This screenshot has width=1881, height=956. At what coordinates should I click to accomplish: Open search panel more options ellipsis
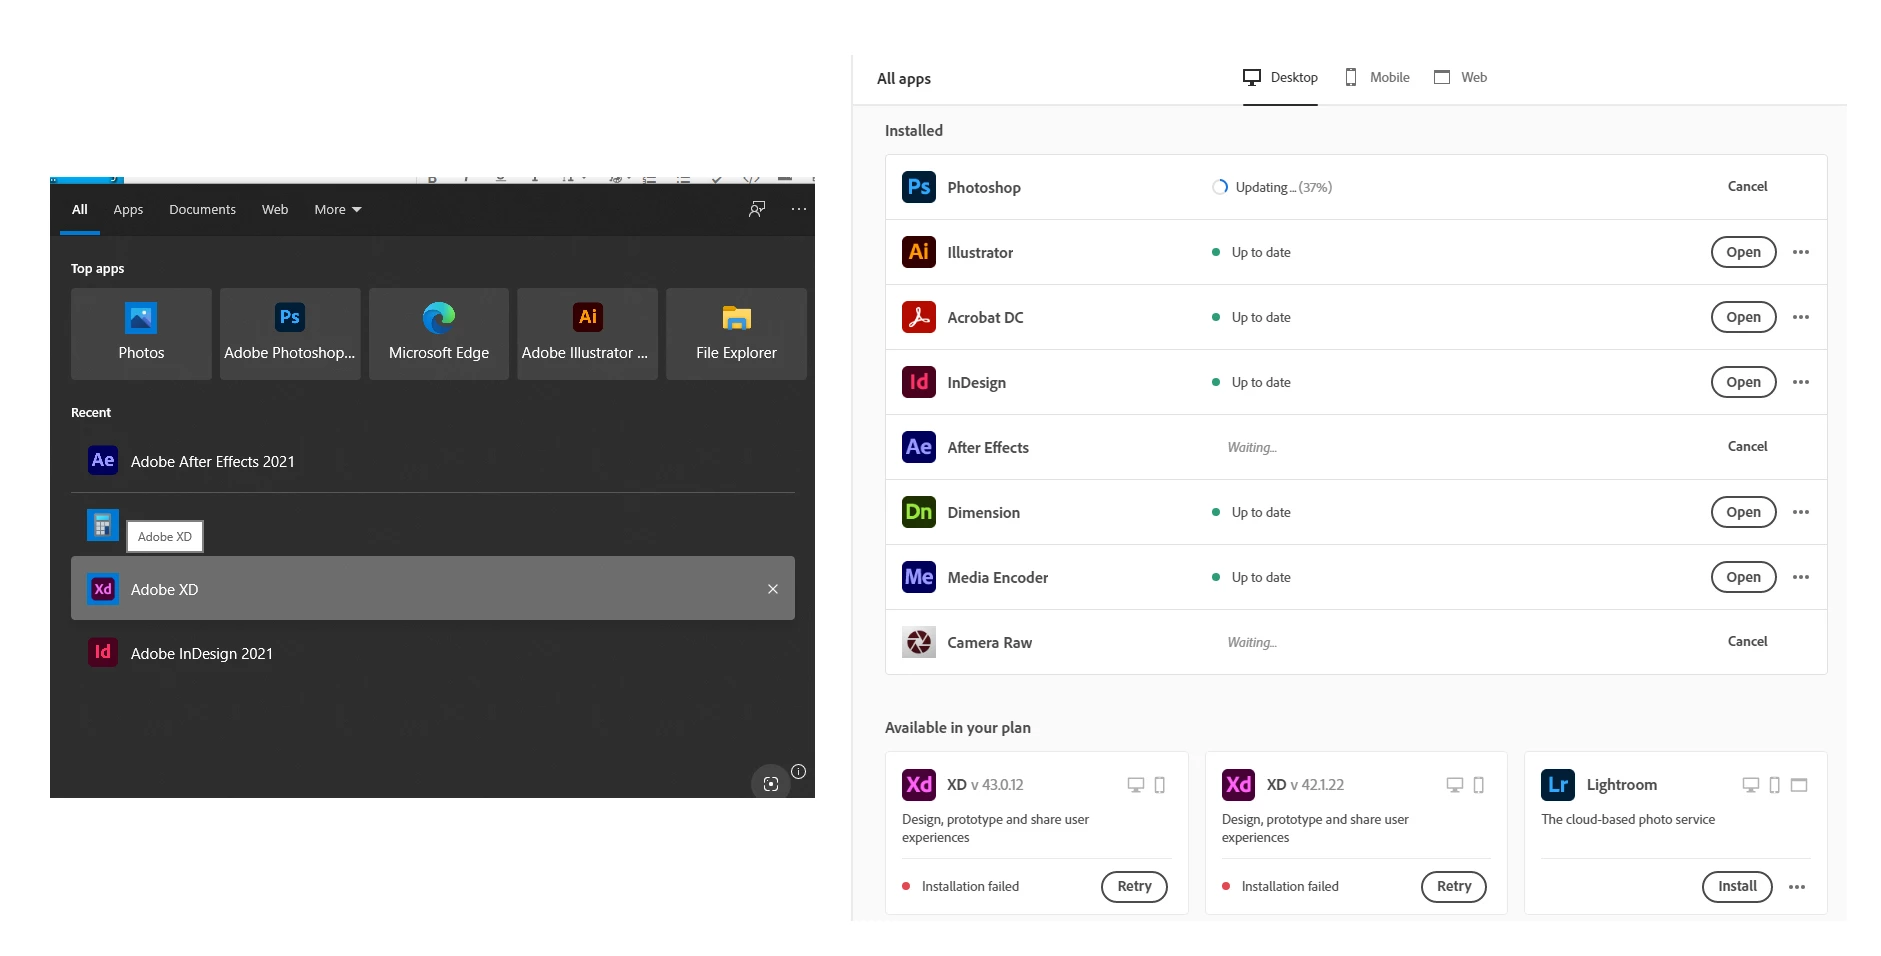[x=799, y=209]
